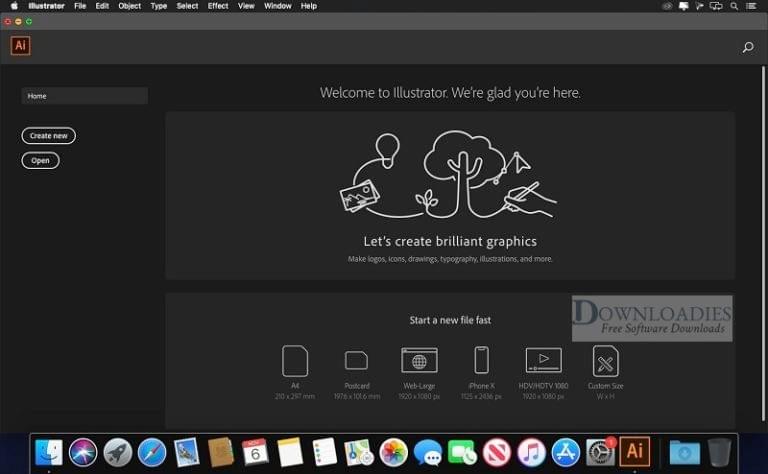Viewport: 768px width, 474px height.
Task: Click the Open button
Action: coord(40,161)
